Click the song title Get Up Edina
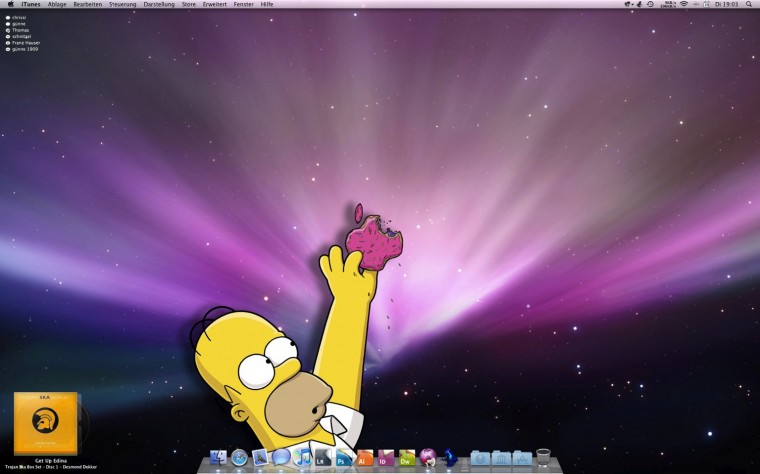This screenshot has width=760, height=474. (x=51, y=461)
